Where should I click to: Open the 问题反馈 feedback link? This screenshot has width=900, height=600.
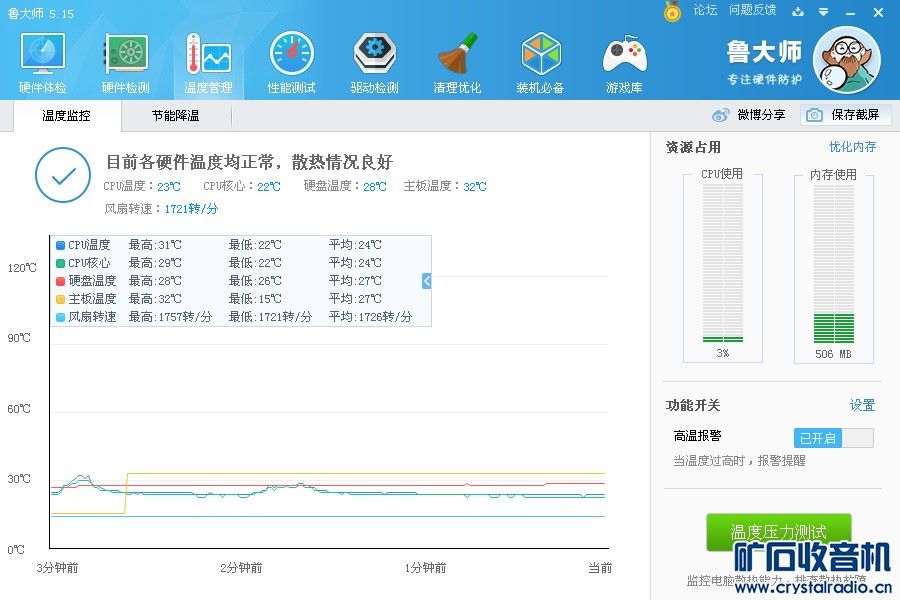(752, 10)
